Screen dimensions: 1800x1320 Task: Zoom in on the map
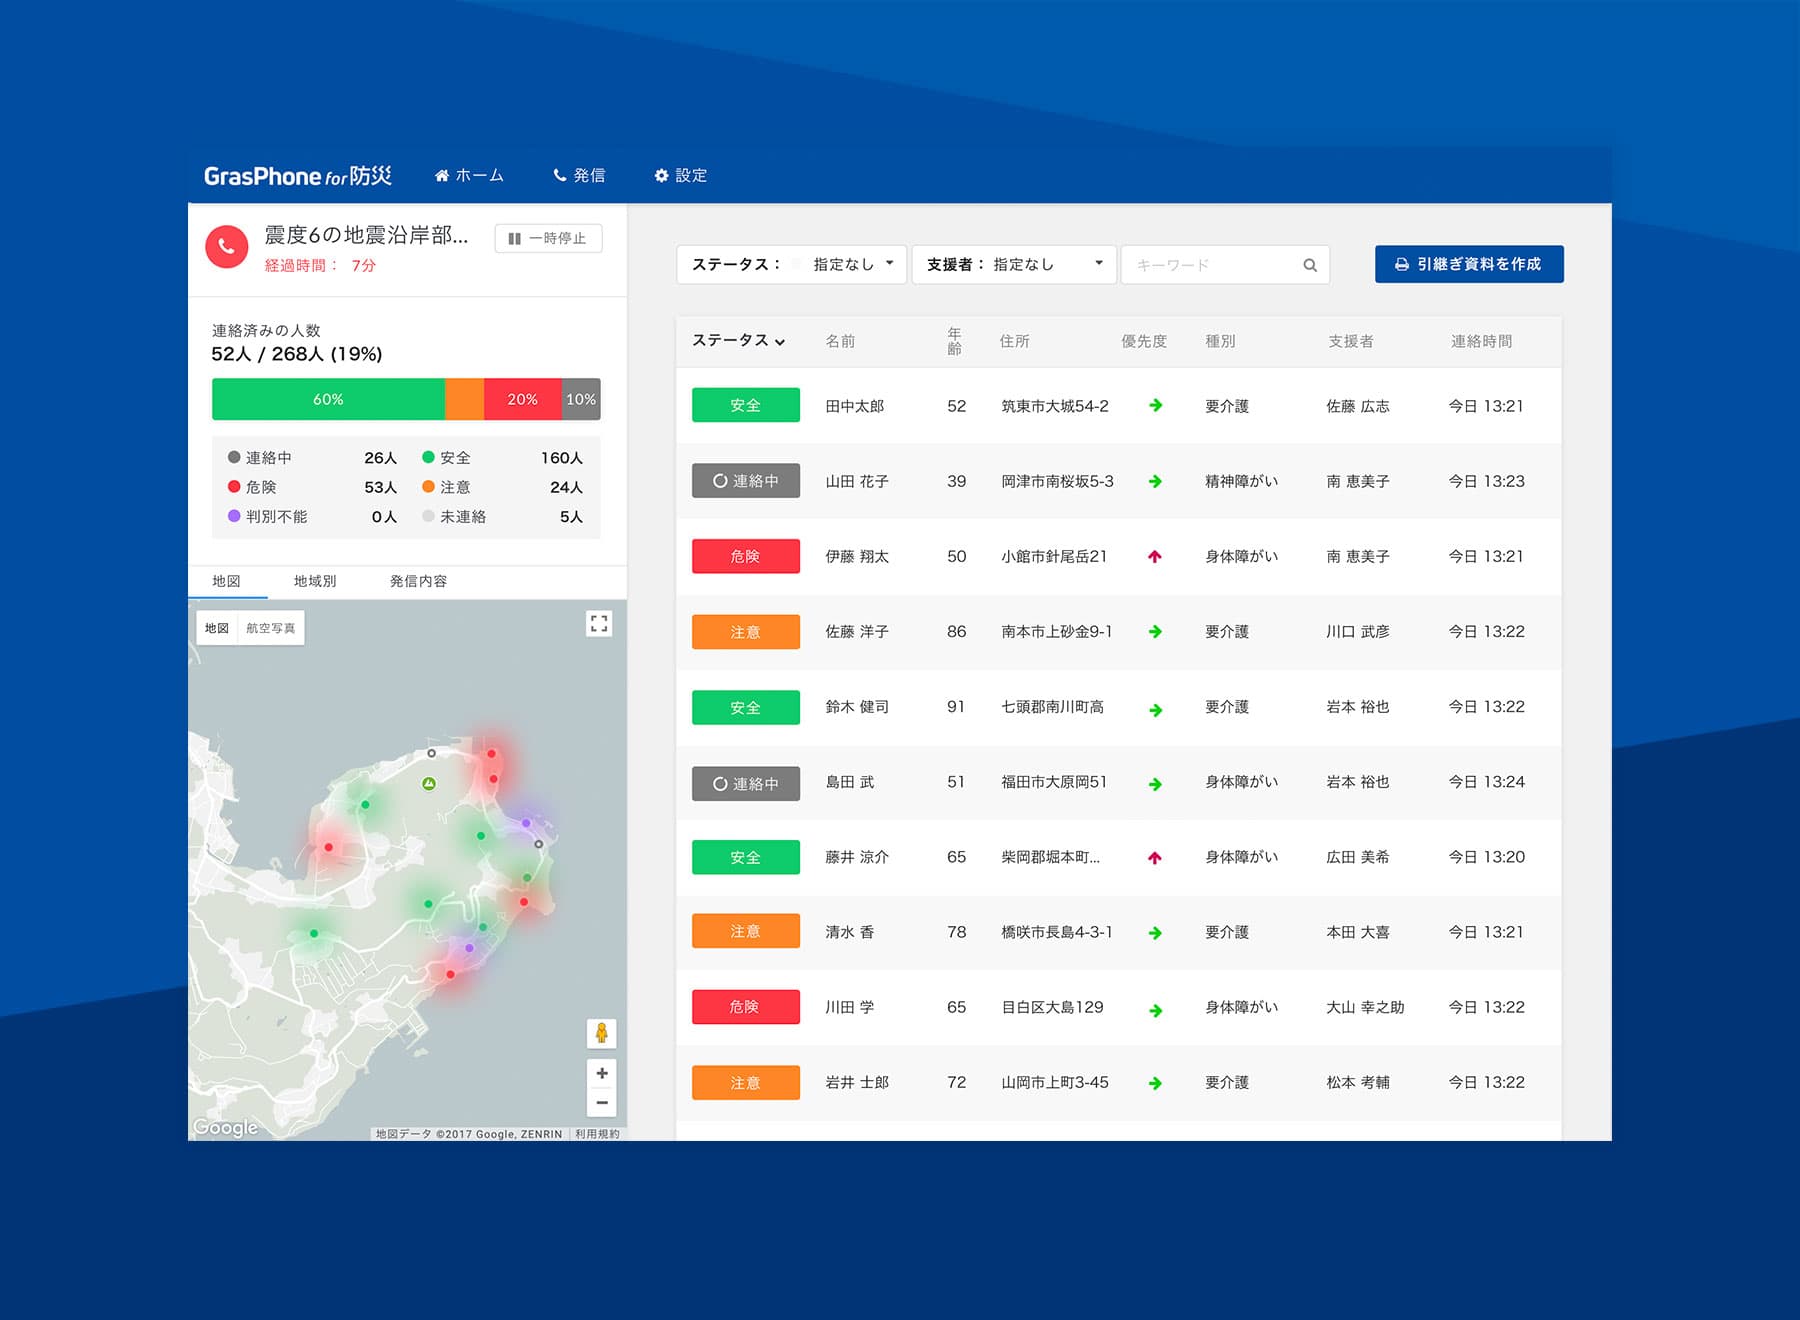pyautogui.click(x=601, y=1073)
